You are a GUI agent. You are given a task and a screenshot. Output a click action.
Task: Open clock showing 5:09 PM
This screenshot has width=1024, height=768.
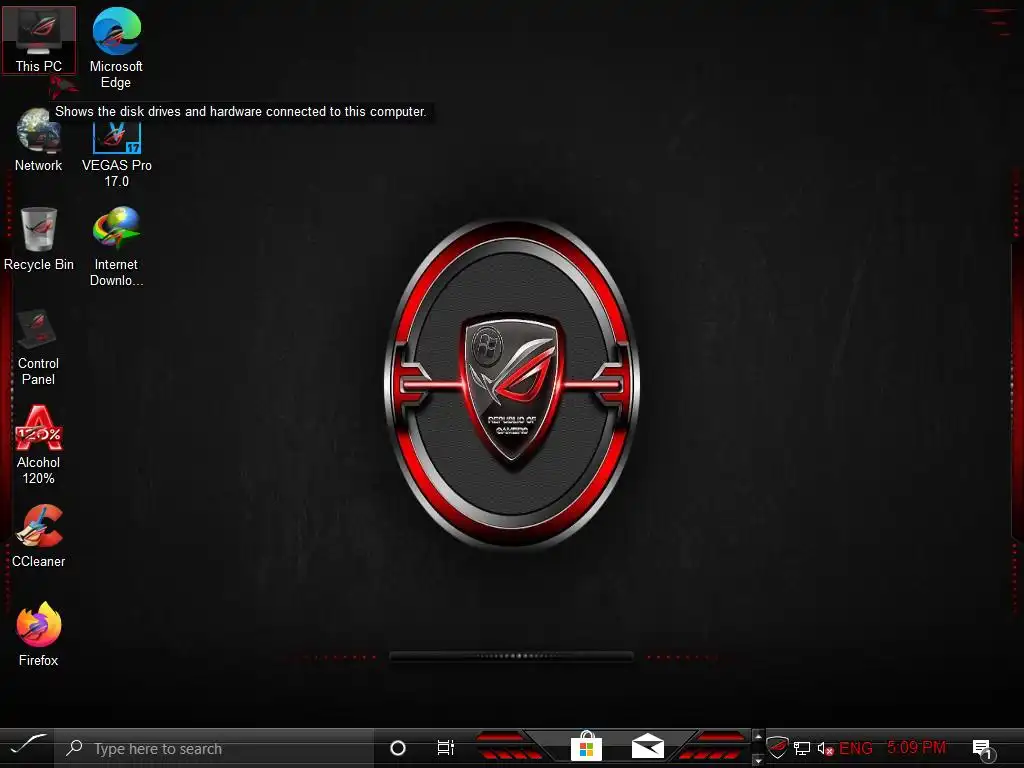pos(916,747)
